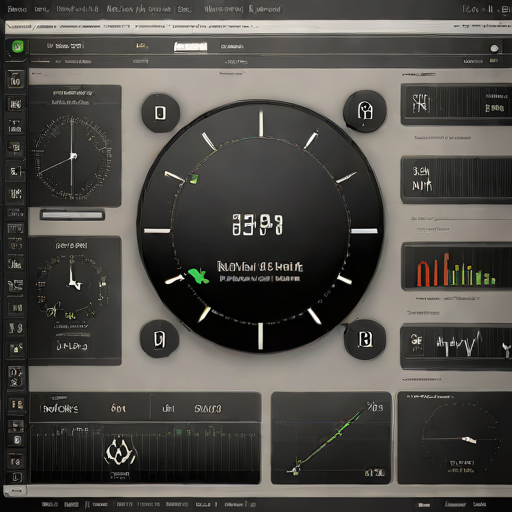Click the green bird-shaped icon inside the dial
The height and width of the screenshot is (512, 512).
pos(199,276)
